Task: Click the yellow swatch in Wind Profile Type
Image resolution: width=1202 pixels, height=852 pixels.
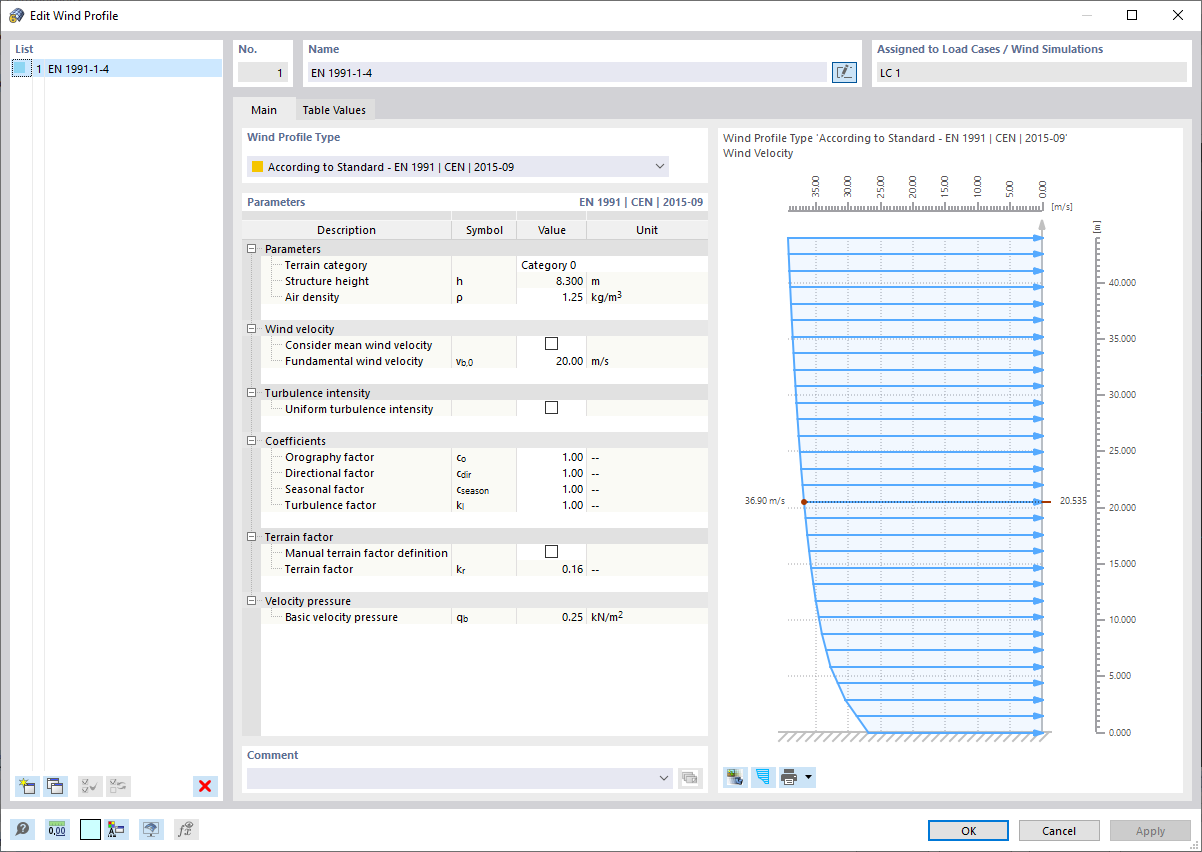Action: click(x=257, y=167)
